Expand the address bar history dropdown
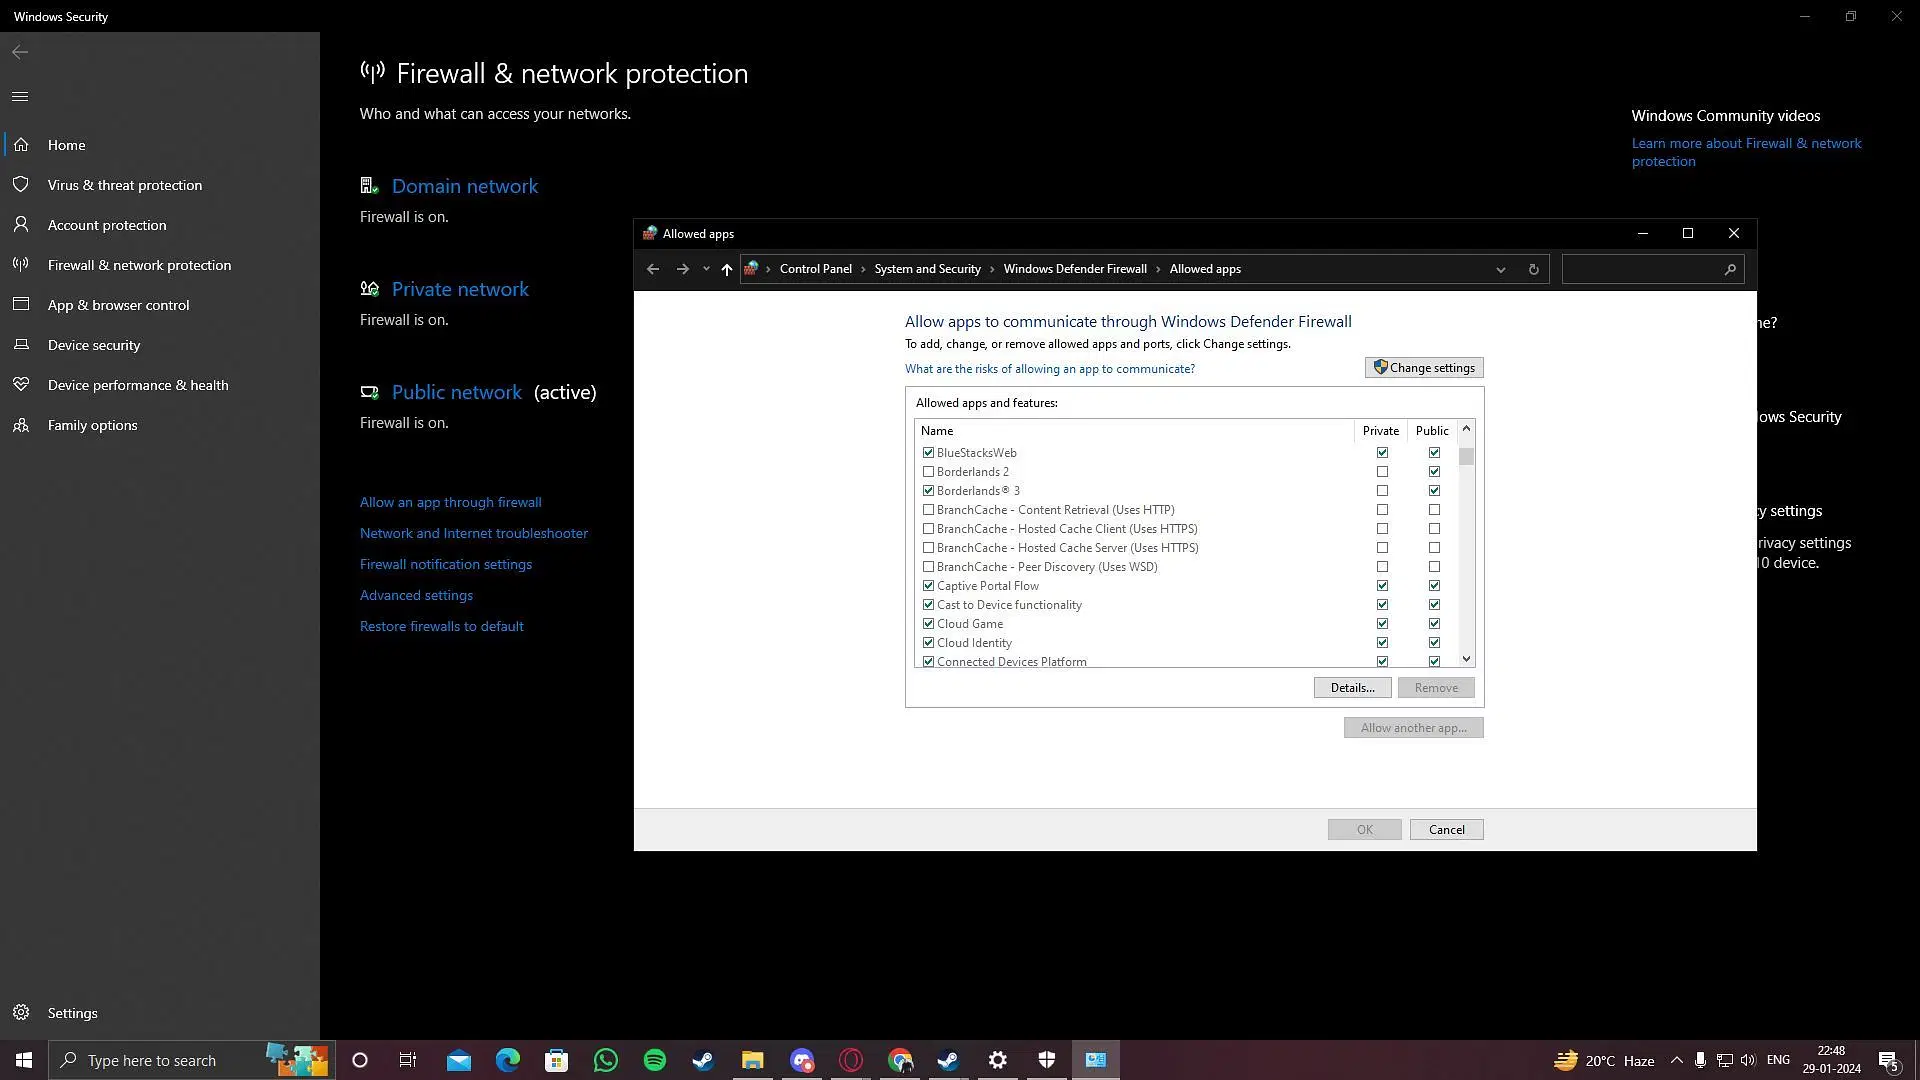This screenshot has width=1920, height=1080. tap(1500, 269)
